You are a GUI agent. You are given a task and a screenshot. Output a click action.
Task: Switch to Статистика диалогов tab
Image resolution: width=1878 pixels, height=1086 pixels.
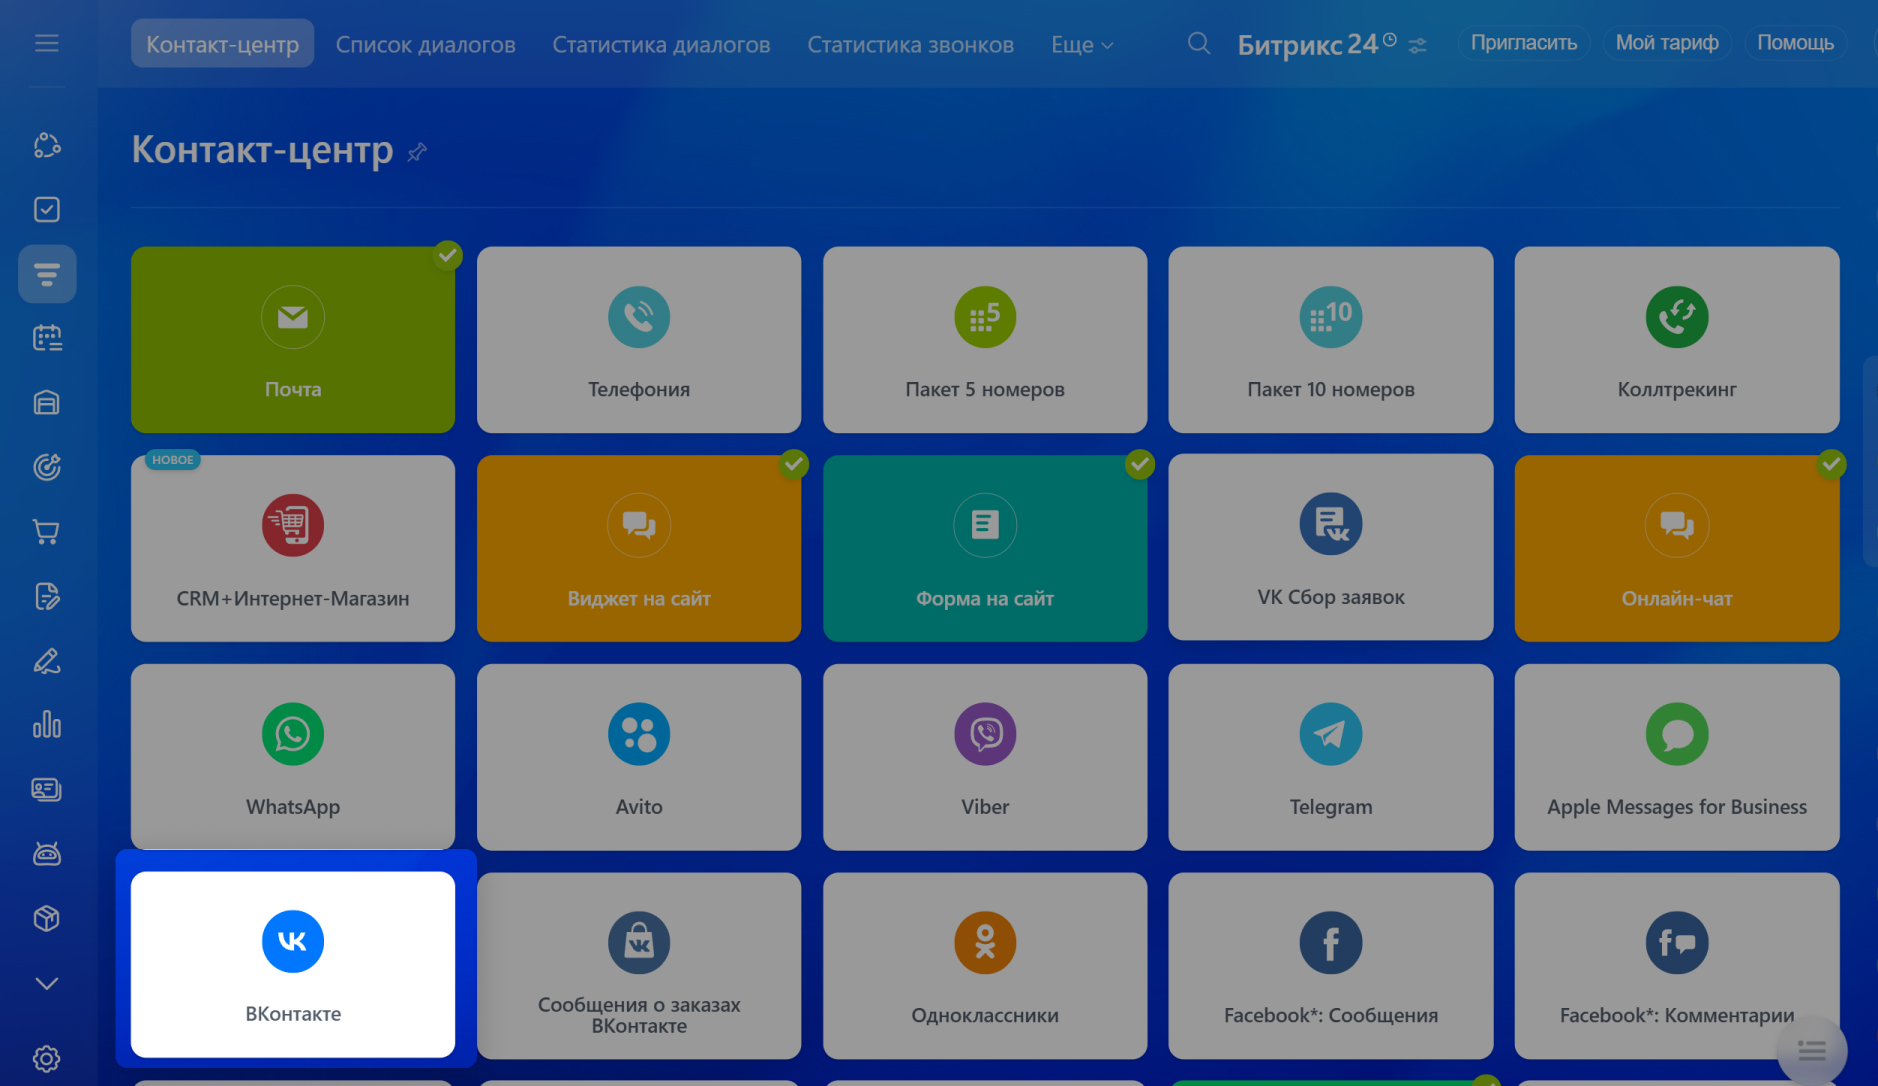click(661, 45)
